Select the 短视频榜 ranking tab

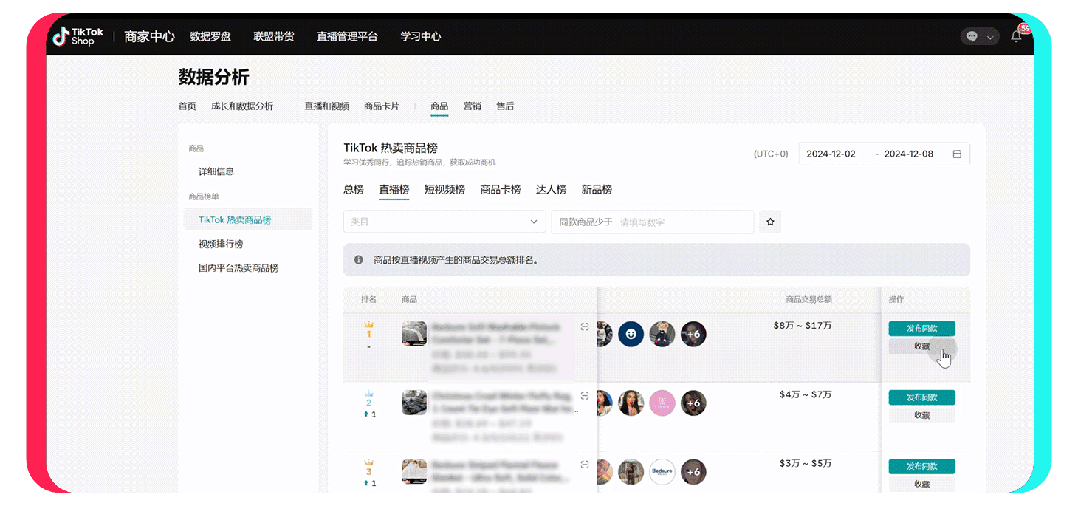tap(444, 190)
